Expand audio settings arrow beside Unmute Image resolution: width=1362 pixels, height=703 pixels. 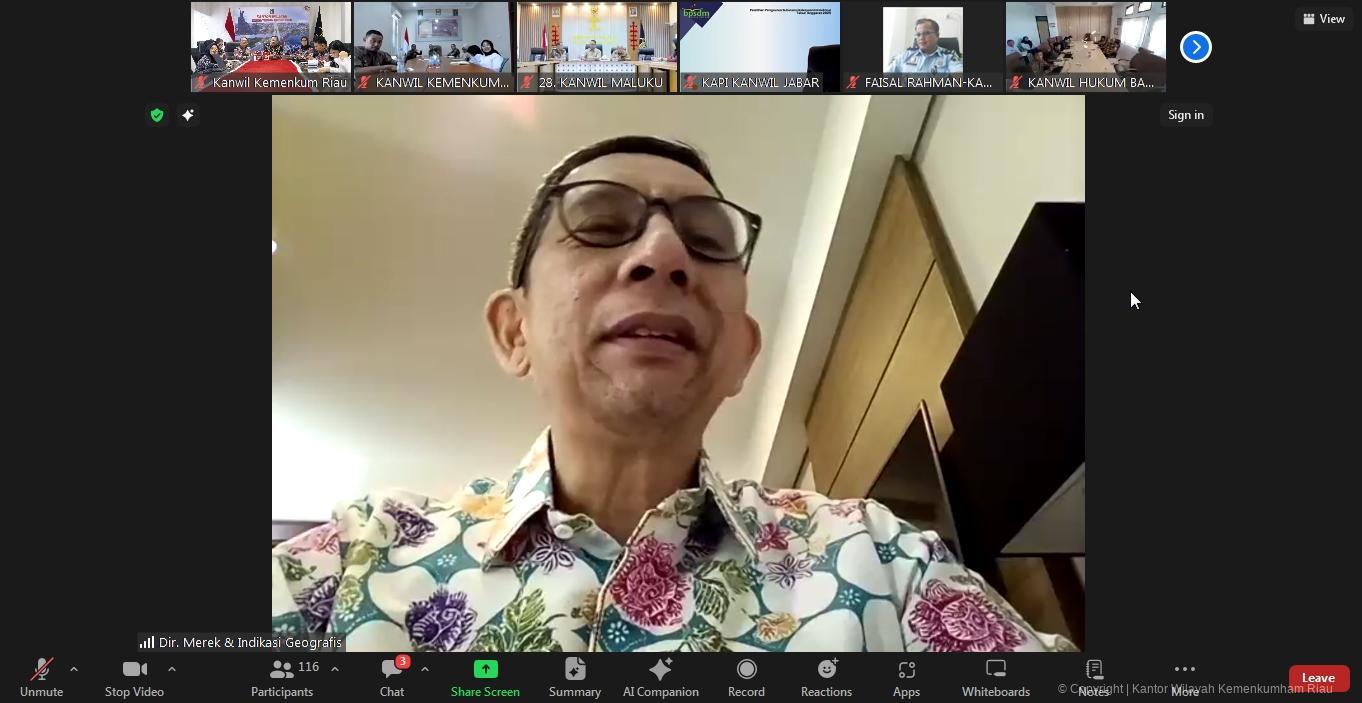click(x=74, y=669)
